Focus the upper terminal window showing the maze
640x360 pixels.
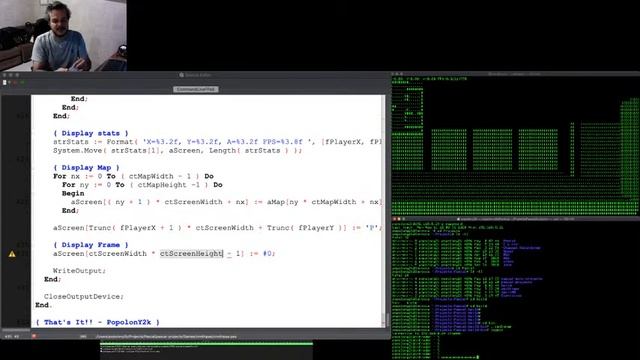(516, 144)
